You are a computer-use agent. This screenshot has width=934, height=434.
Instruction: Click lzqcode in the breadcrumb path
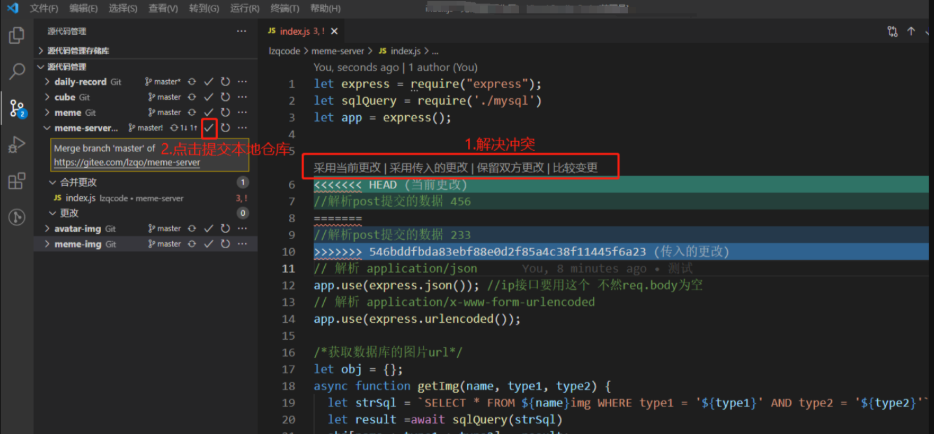[284, 51]
